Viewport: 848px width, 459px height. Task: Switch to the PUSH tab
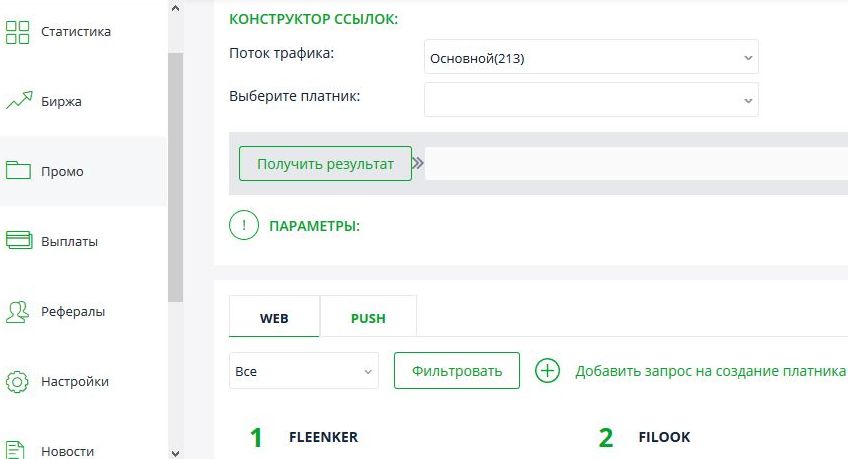point(368,319)
